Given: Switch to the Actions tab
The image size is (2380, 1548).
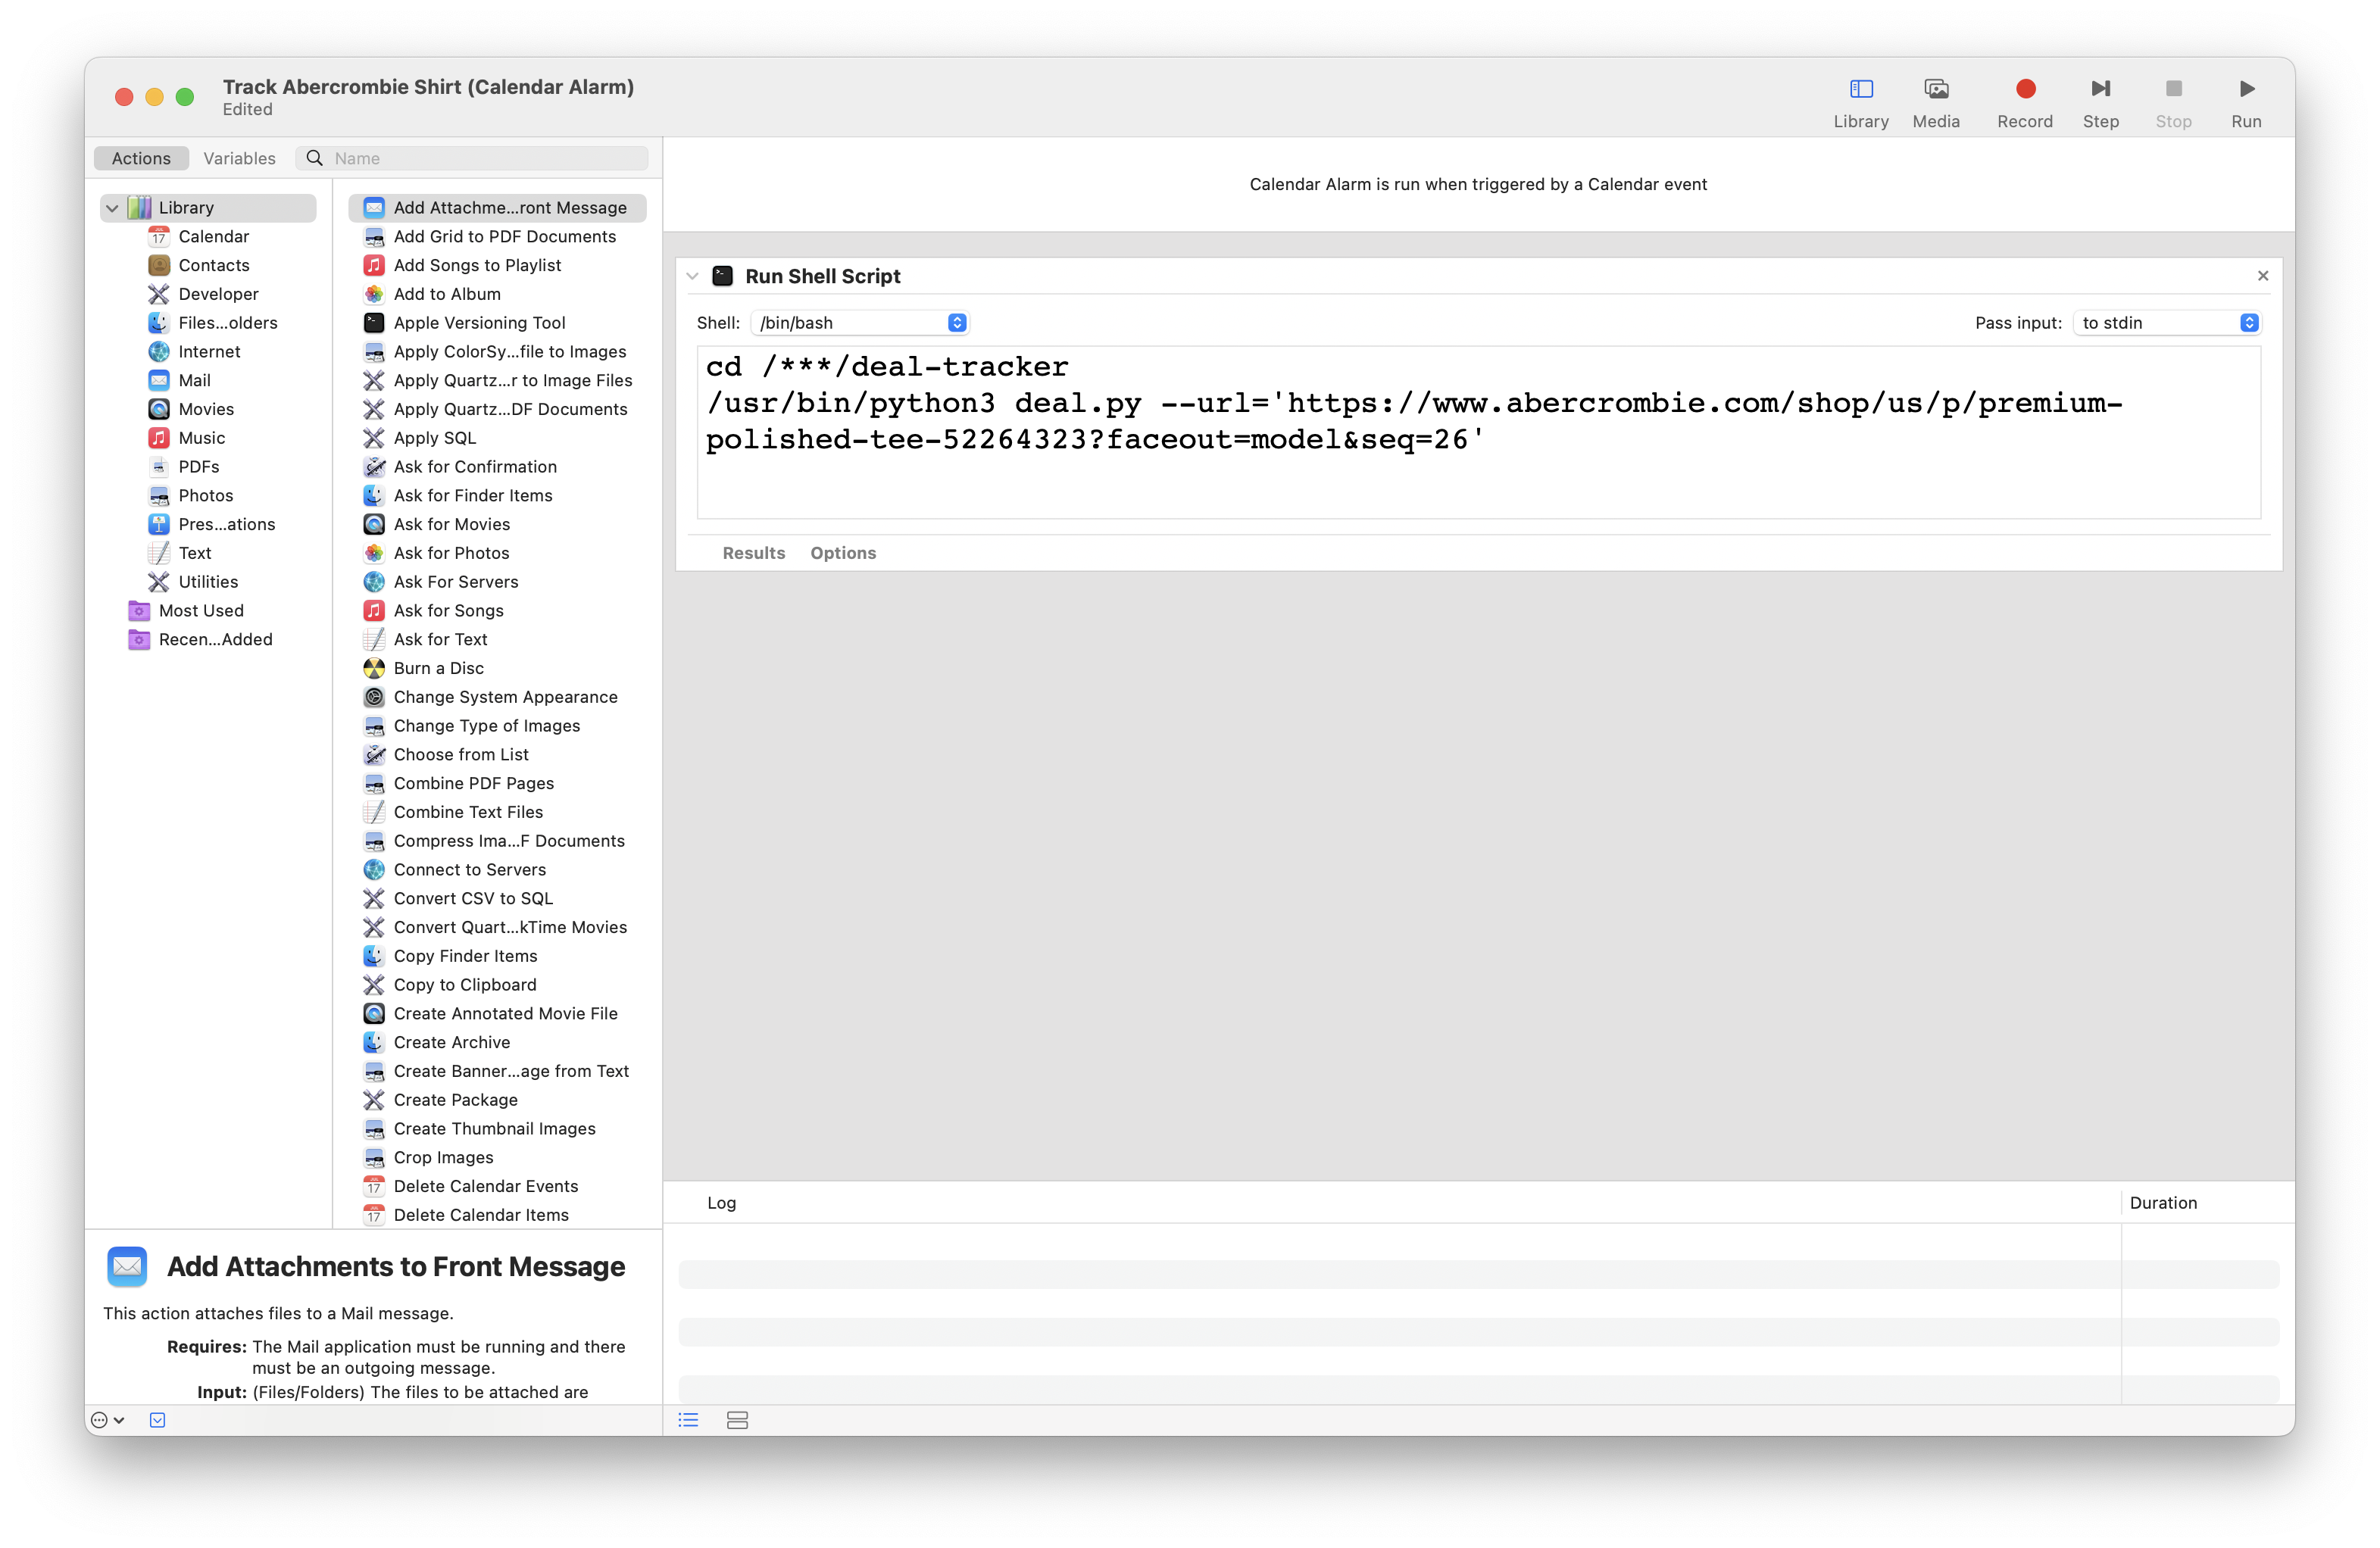Looking at the screenshot, I should 141,158.
